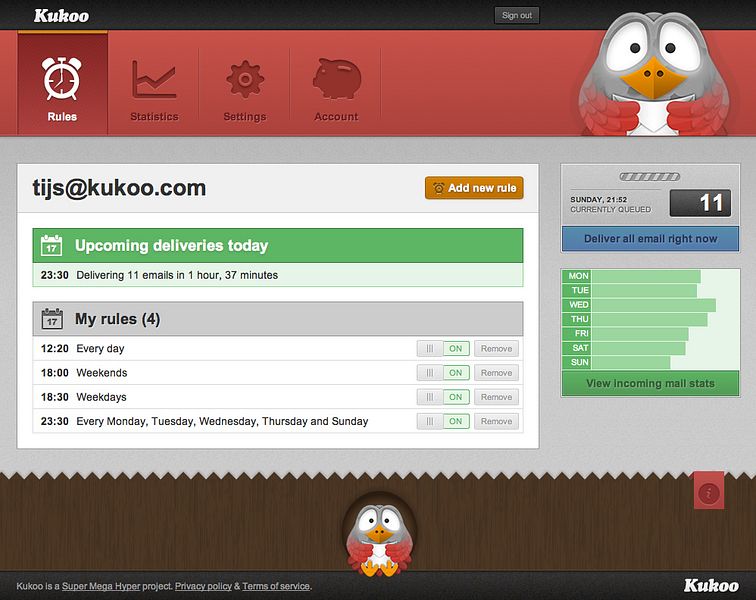This screenshot has width=756, height=600.
Task: Click Add new rule button
Action: [x=474, y=188]
